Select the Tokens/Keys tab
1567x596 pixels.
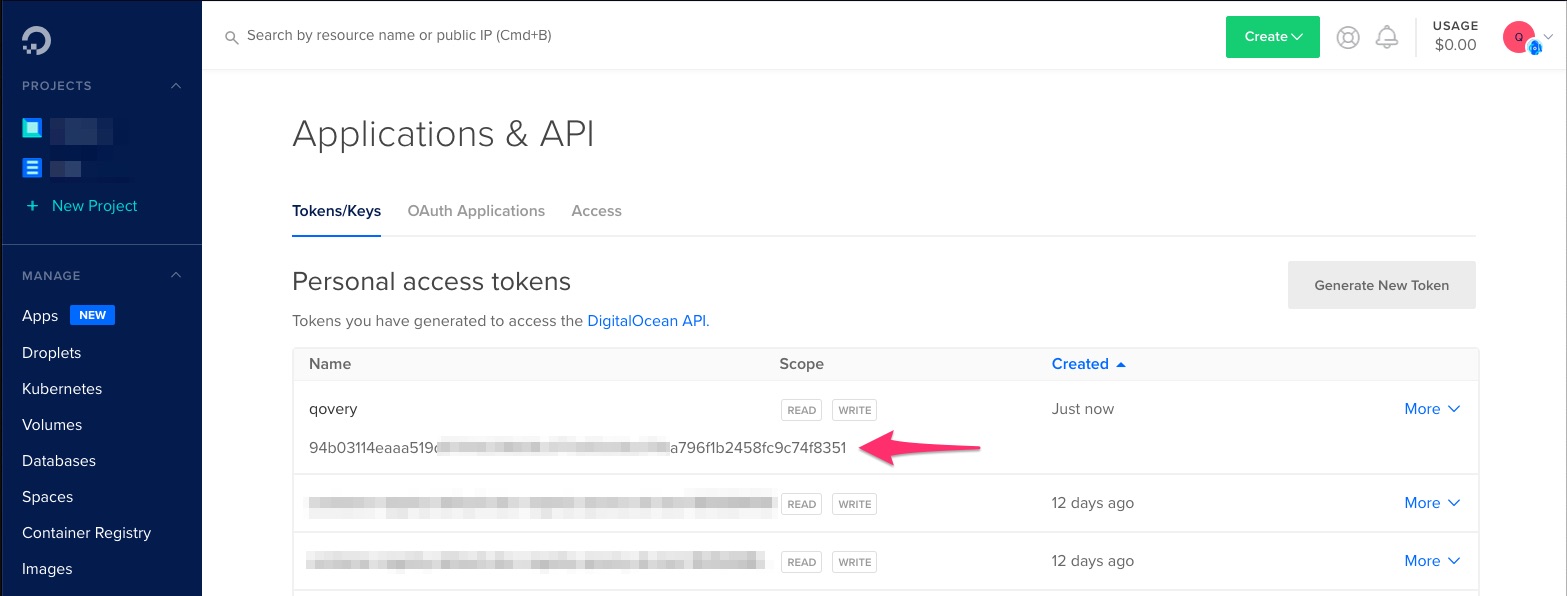tap(336, 211)
